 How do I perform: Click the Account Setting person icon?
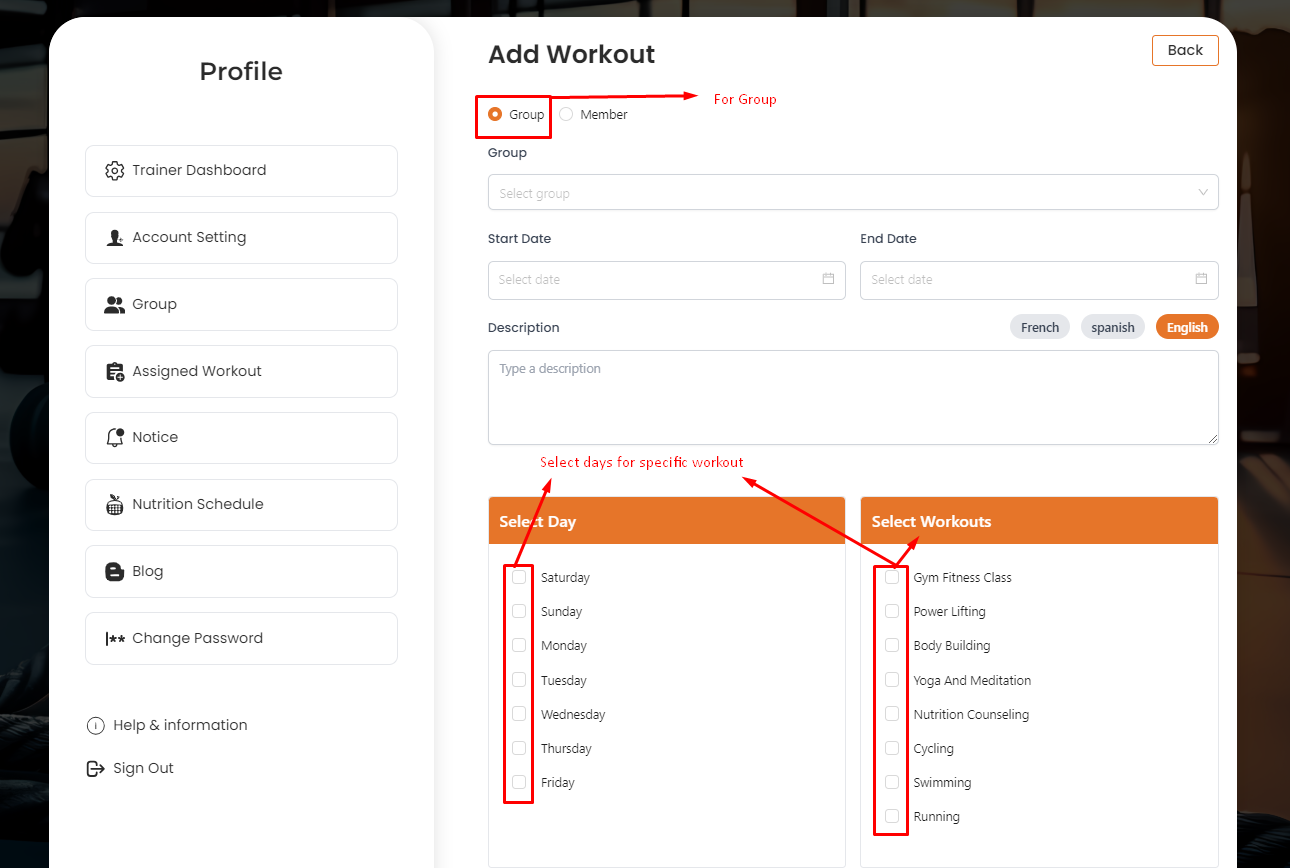[115, 238]
